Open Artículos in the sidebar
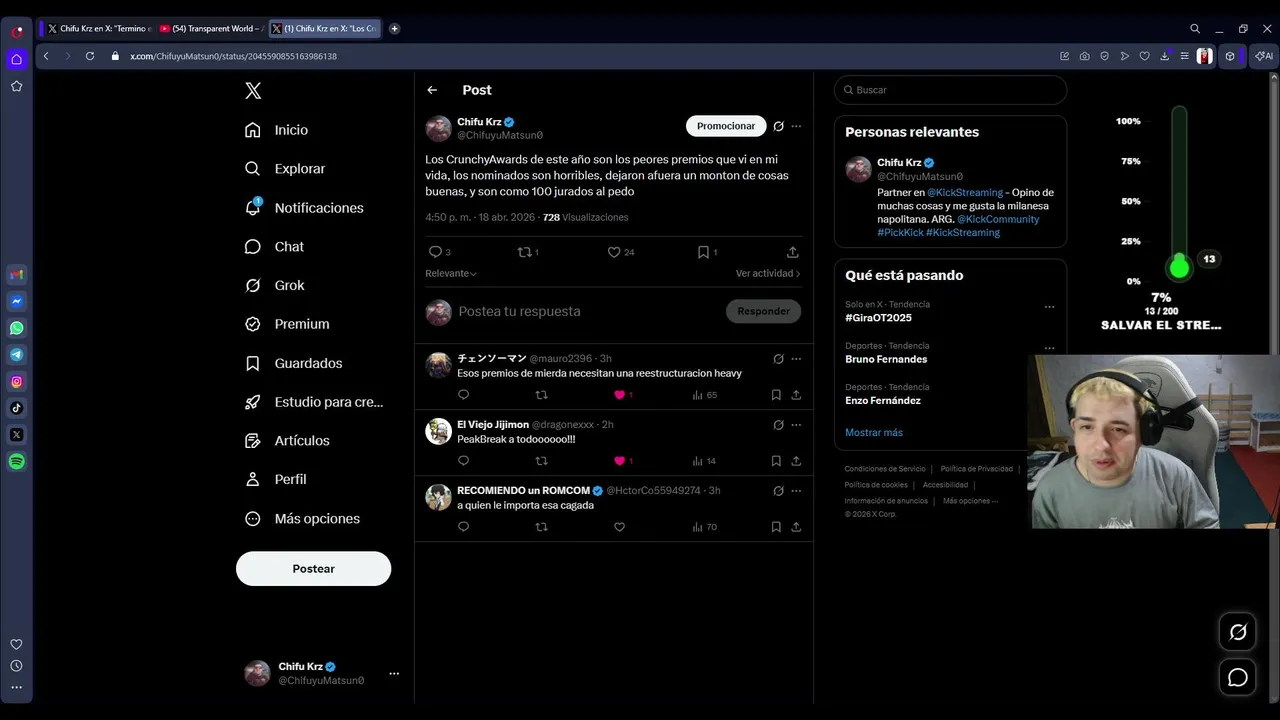Image resolution: width=1280 pixels, height=720 pixels. coord(287,441)
